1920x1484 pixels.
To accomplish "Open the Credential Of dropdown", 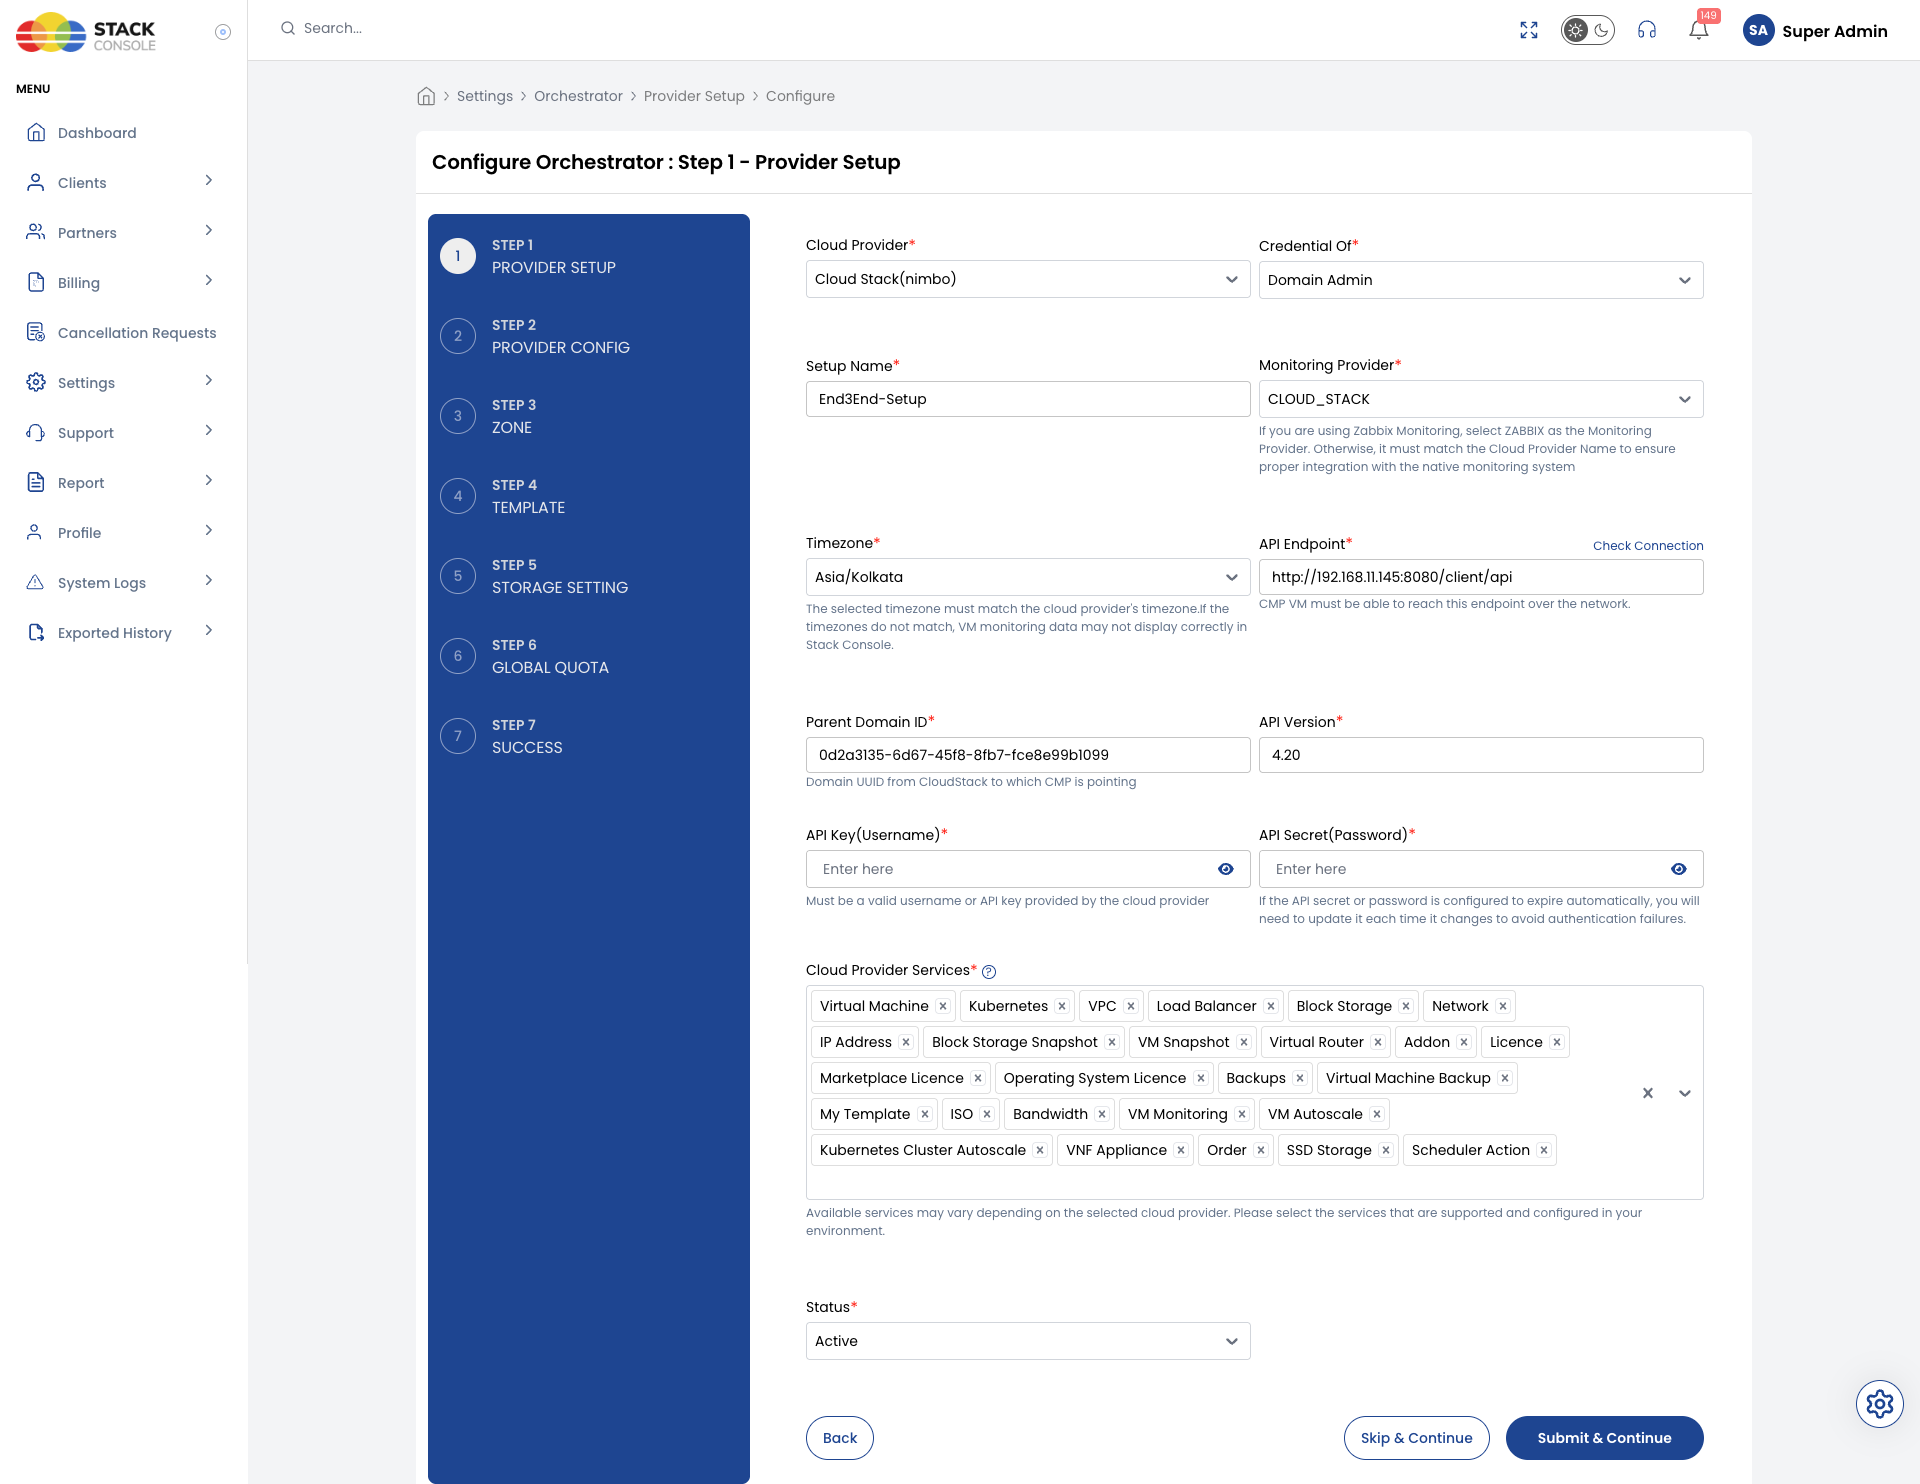I will [x=1481, y=280].
